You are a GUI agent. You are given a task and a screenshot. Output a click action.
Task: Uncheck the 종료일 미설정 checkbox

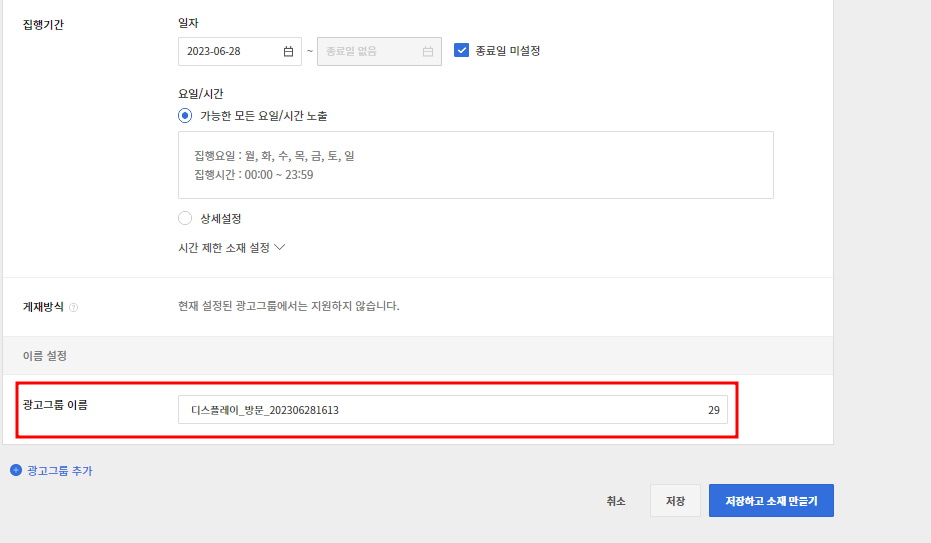(x=461, y=50)
